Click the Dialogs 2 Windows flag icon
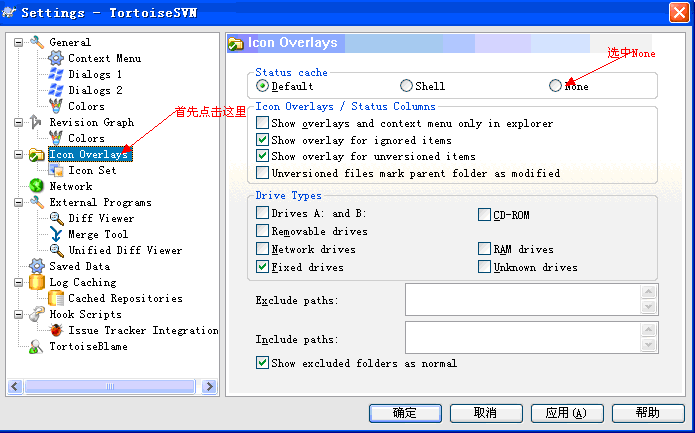This screenshot has height=433, width=695. (x=56, y=90)
